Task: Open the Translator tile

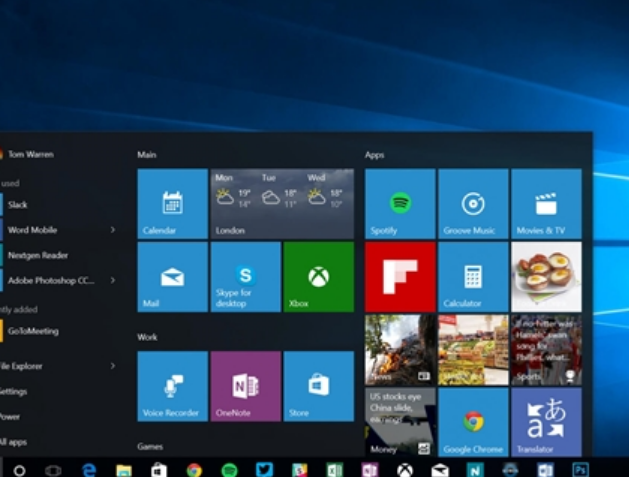Action: (546, 423)
